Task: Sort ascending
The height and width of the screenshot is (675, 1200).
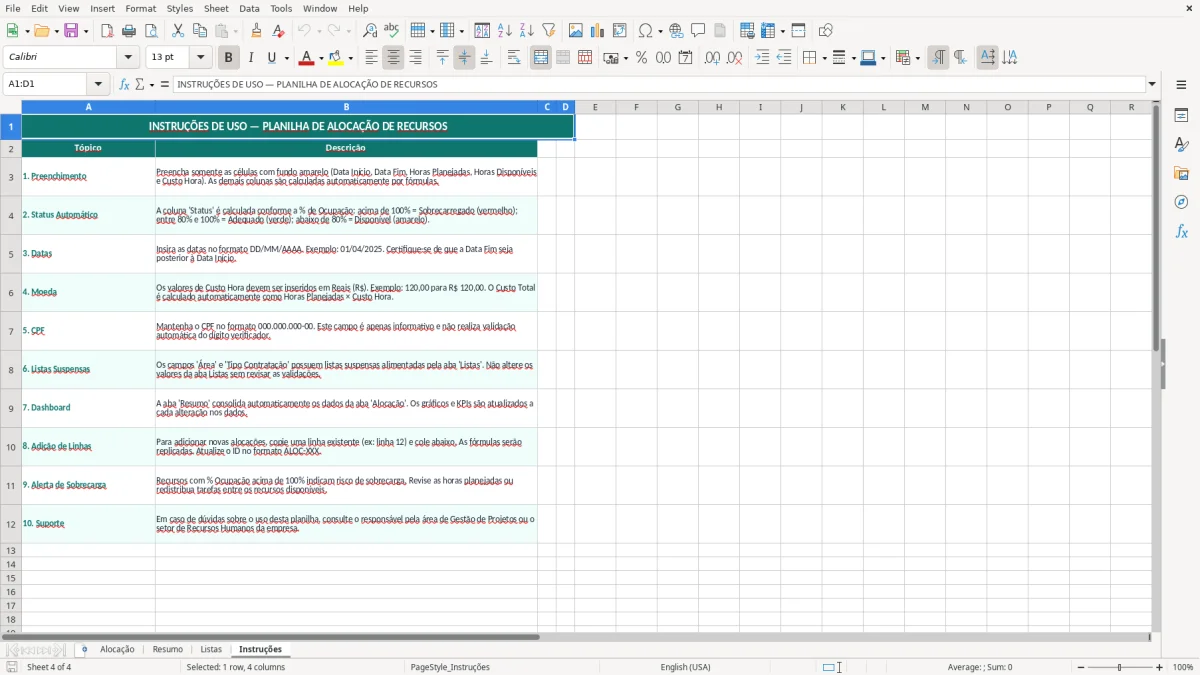Action: click(505, 31)
